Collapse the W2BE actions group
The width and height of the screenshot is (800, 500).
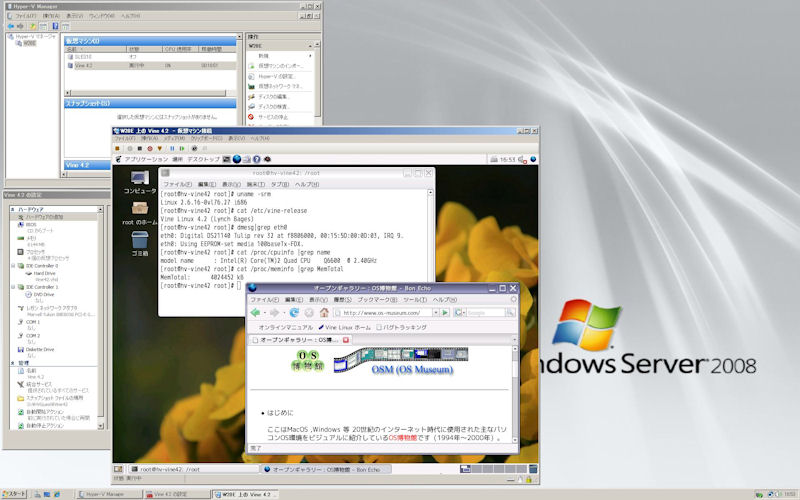click(309, 46)
